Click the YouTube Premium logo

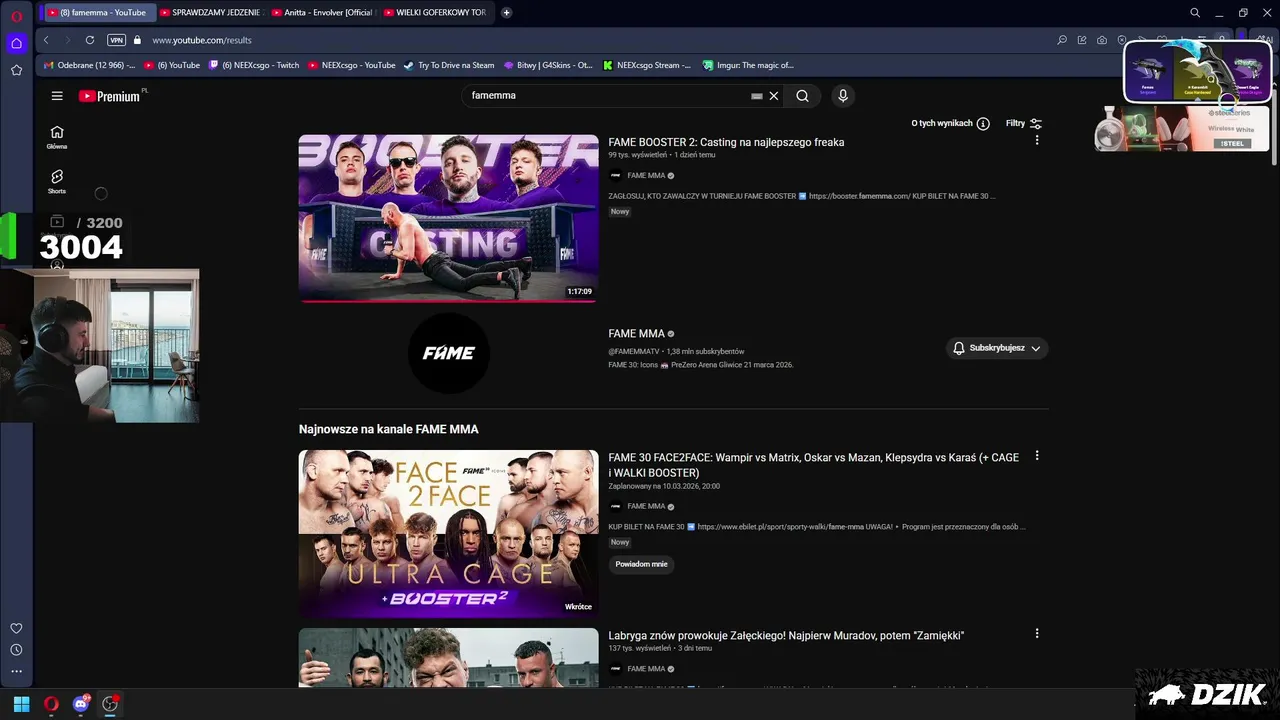tap(110, 96)
